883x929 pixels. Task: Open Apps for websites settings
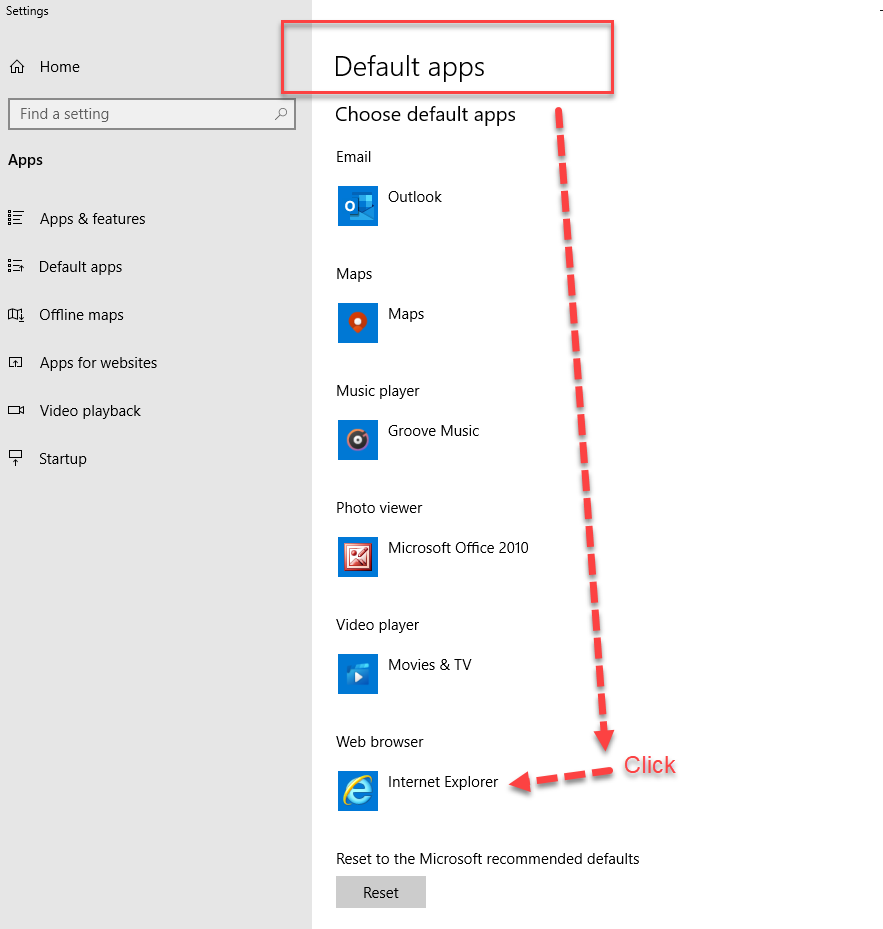tap(98, 362)
